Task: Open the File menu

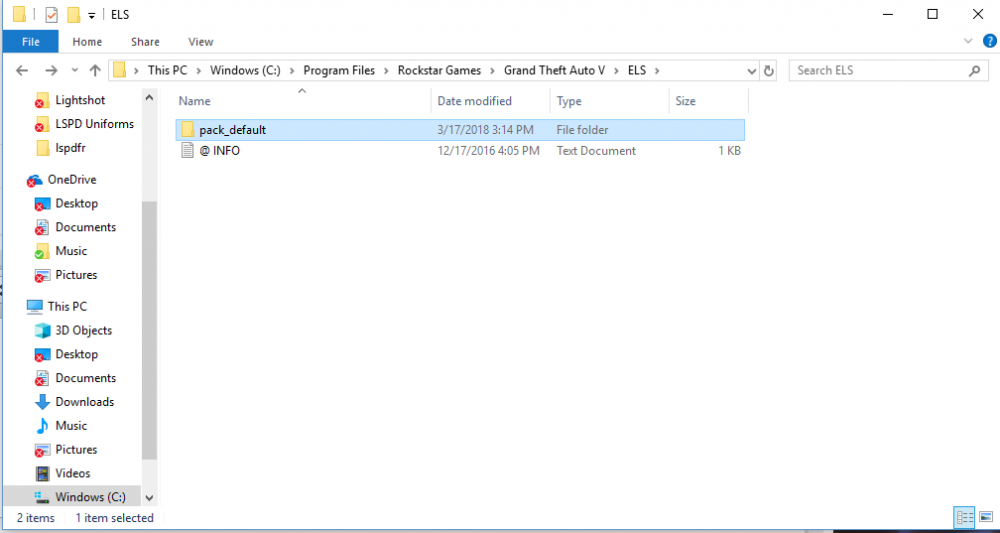Action: coord(31,42)
